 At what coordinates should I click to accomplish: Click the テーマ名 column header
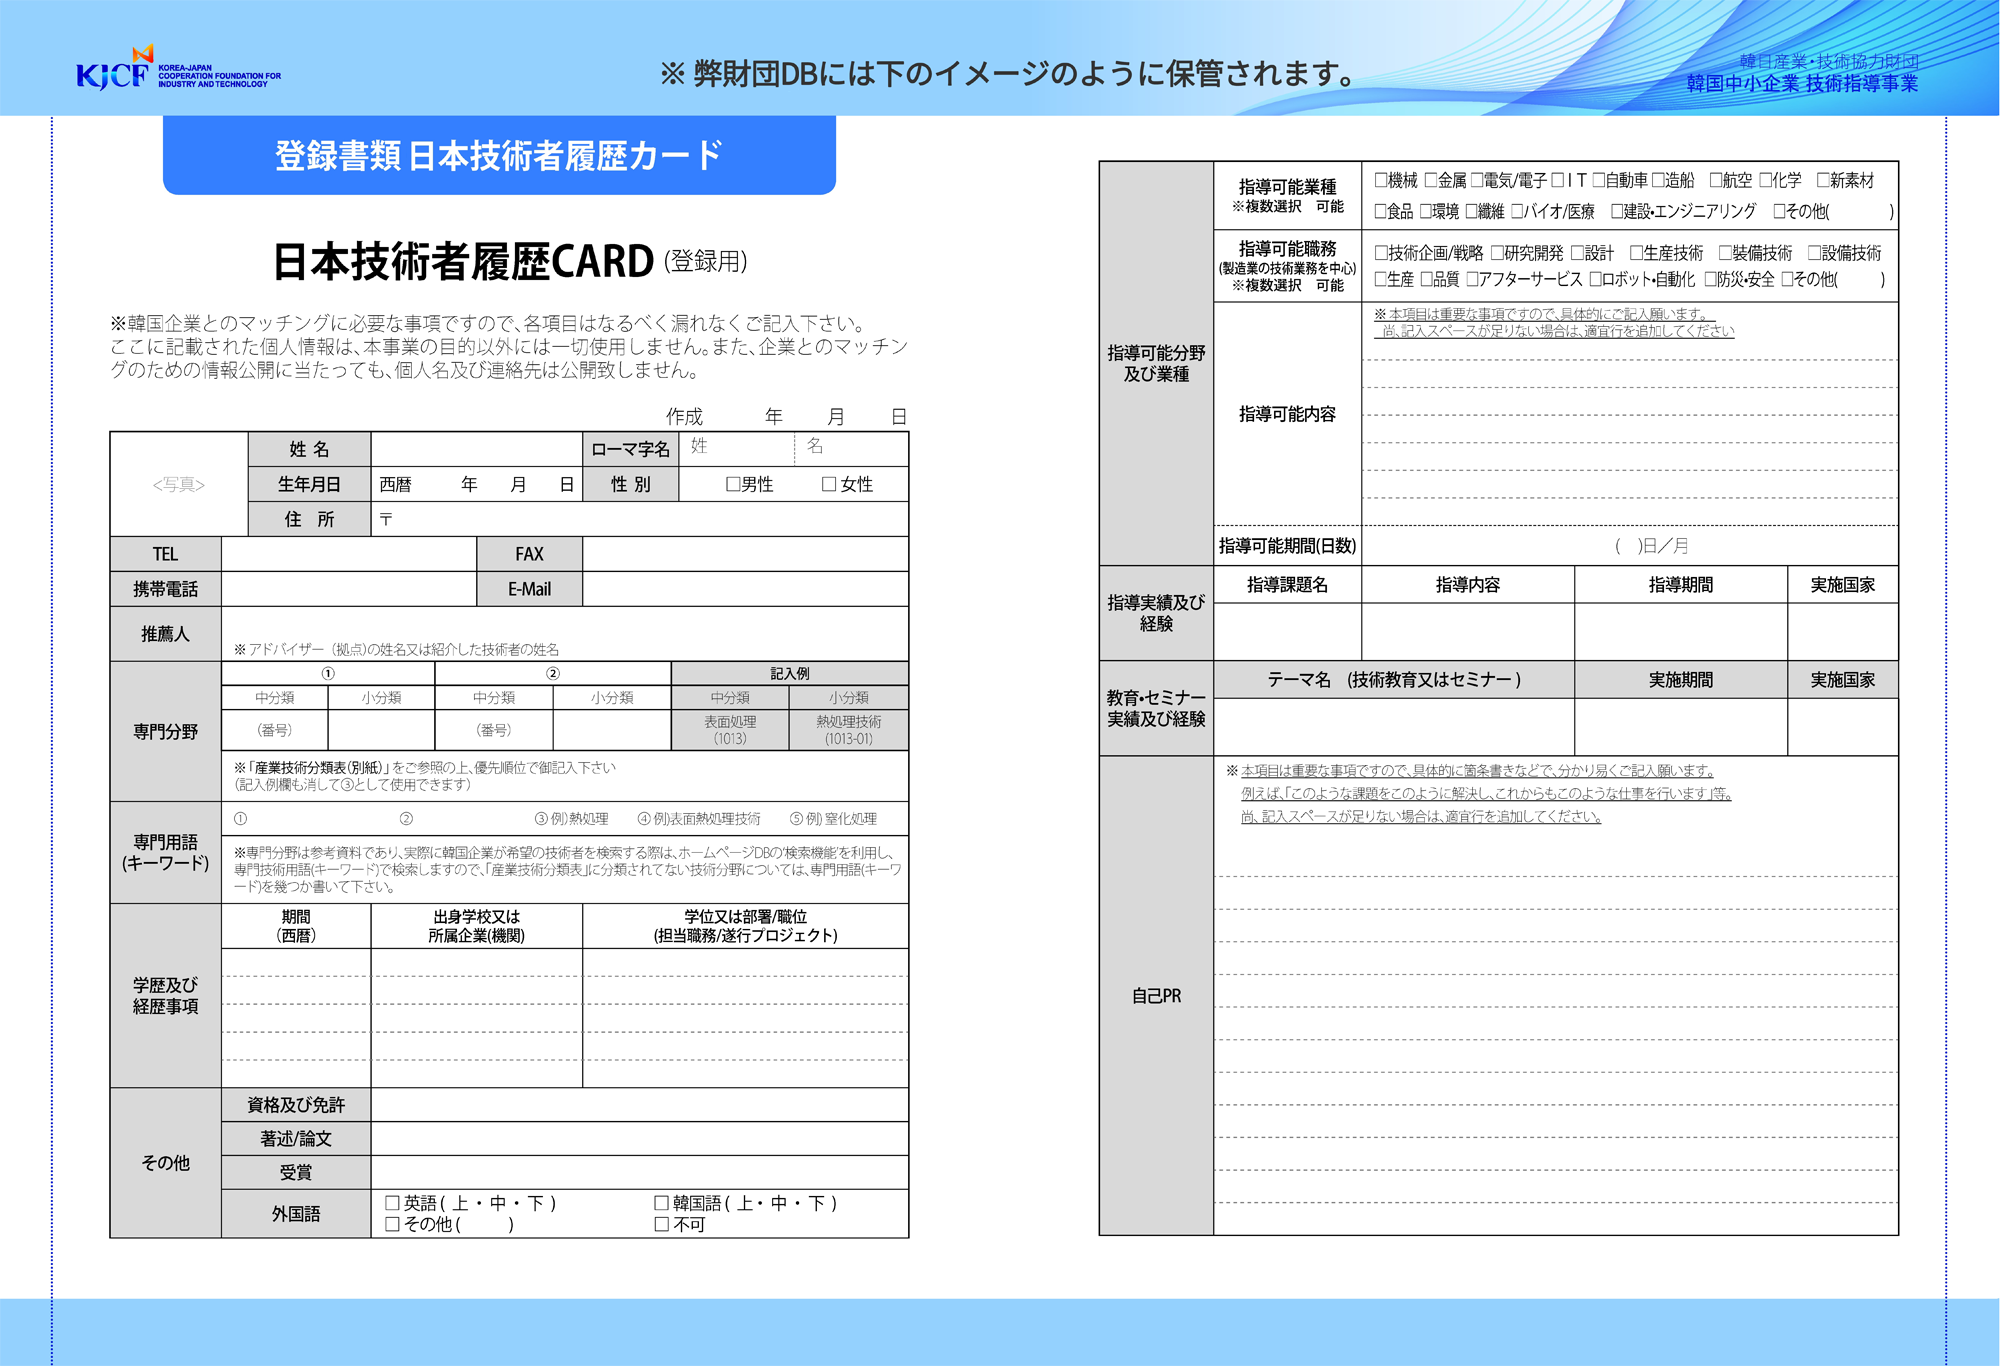tap(1394, 680)
